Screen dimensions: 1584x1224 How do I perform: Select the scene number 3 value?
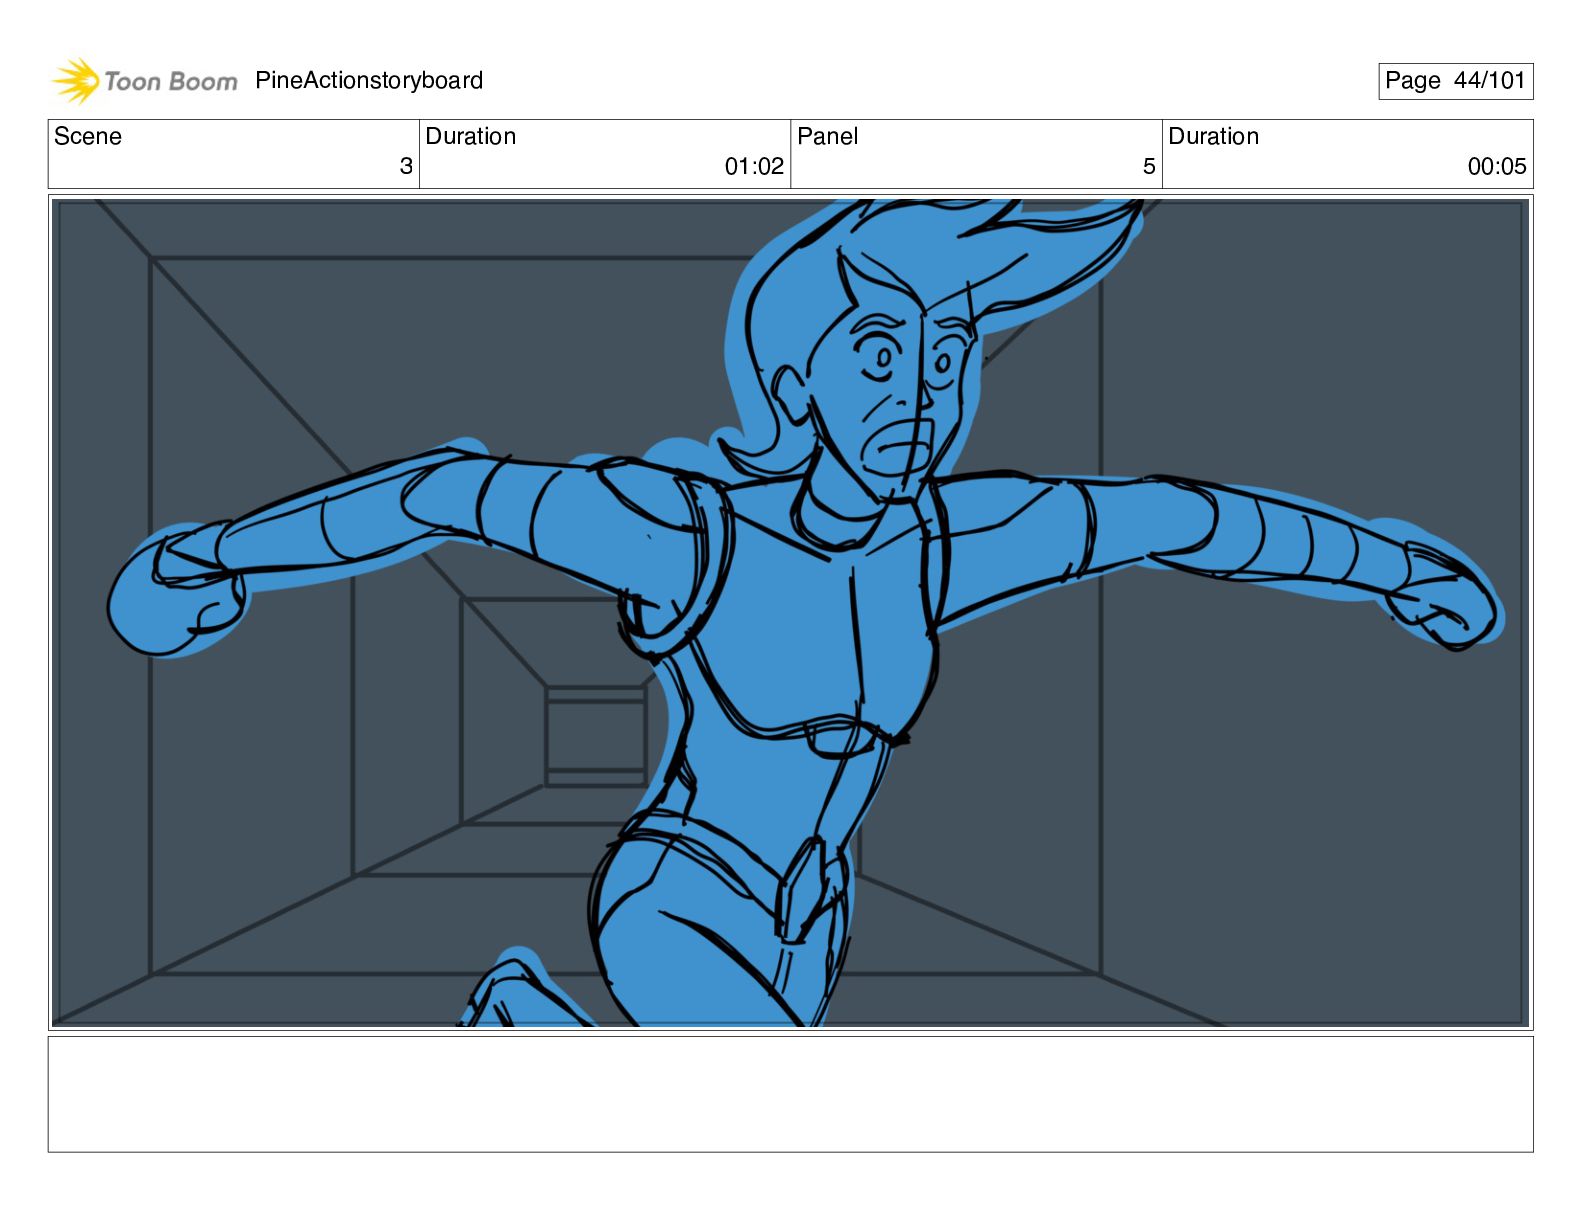coord(405,167)
